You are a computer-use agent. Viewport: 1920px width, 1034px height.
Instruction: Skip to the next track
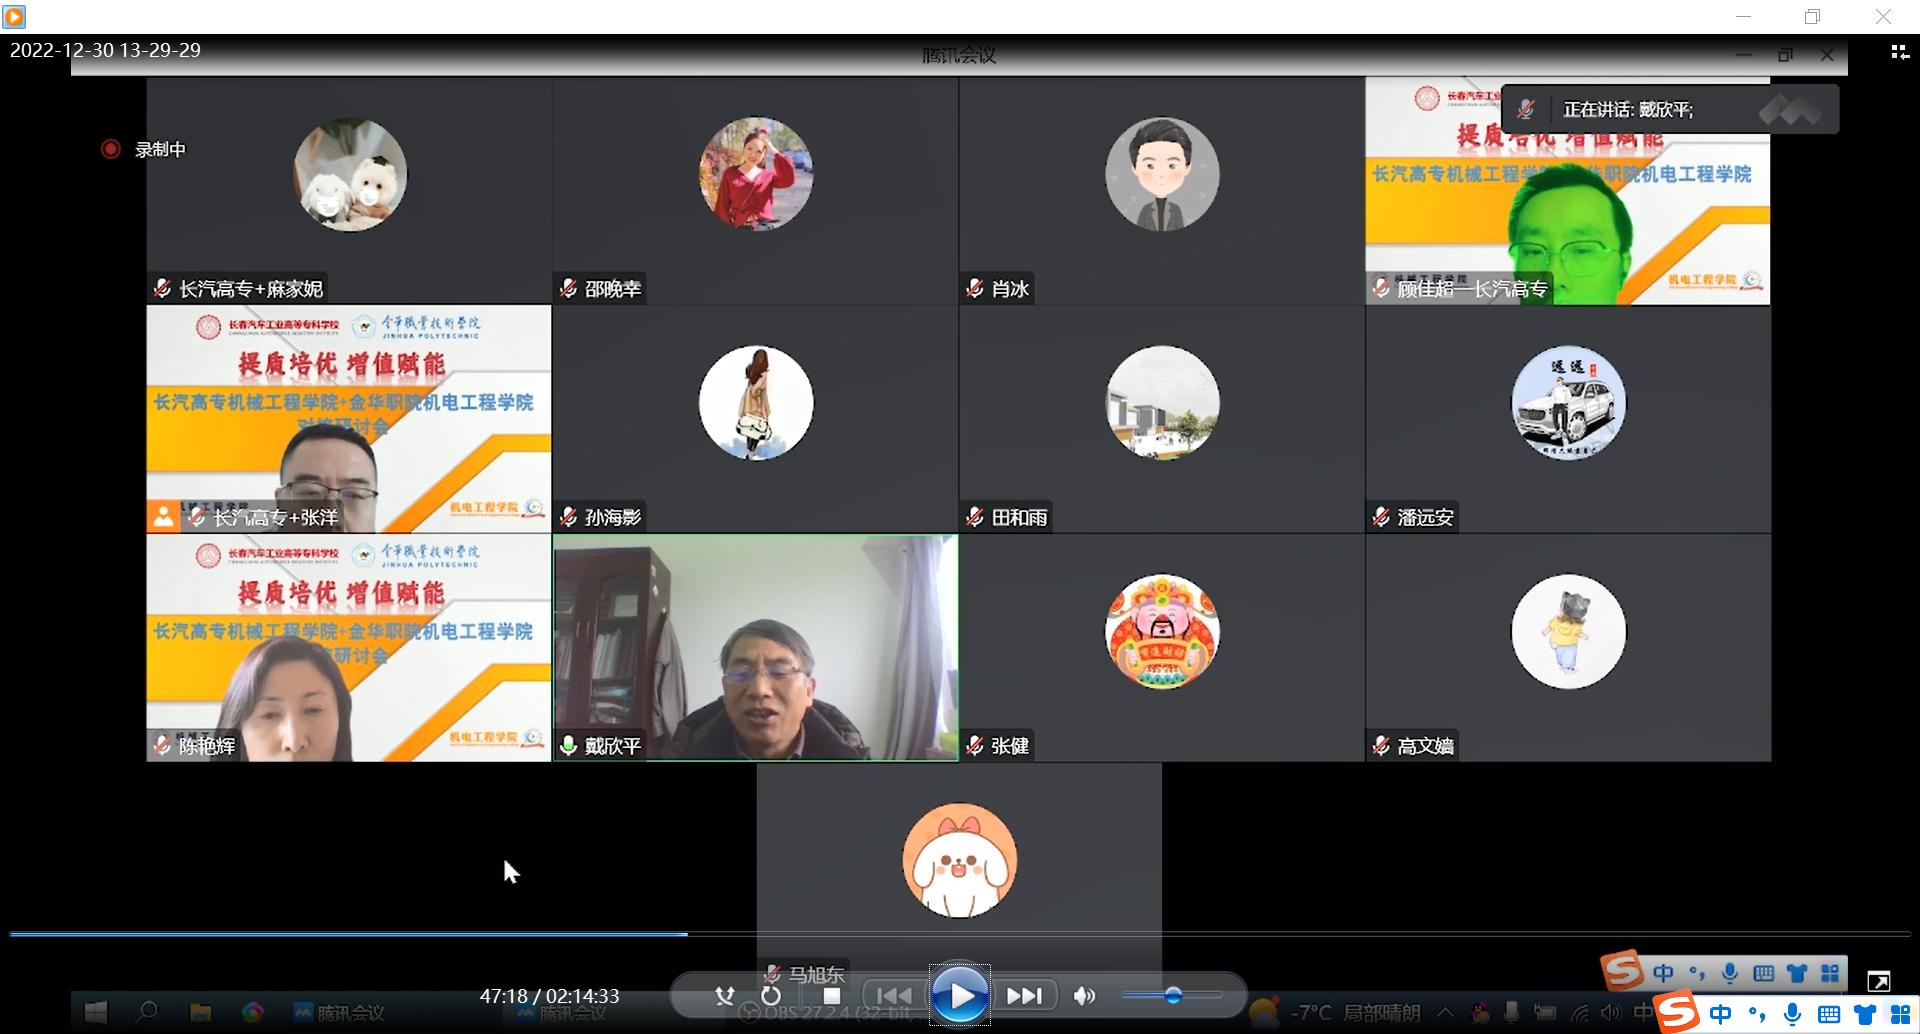click(1024, 996)
